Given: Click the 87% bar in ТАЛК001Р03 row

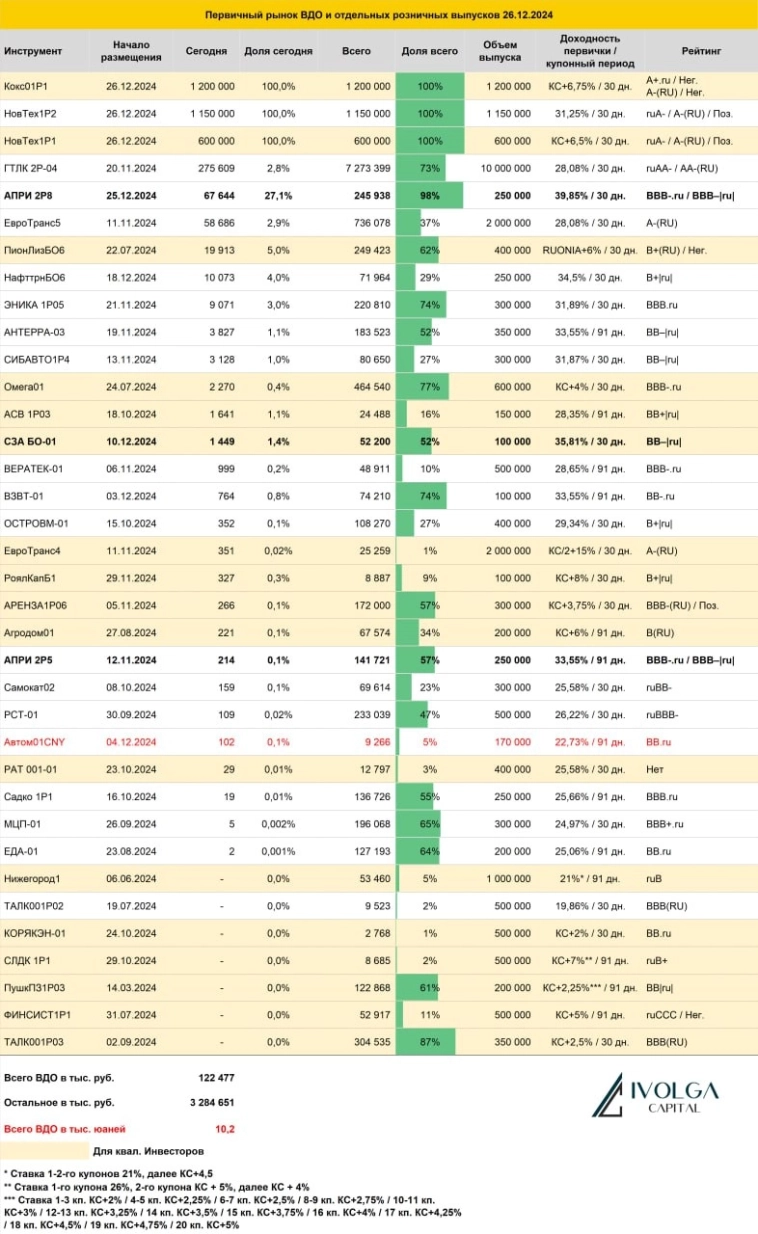Looking at the screenshot, I should tap(426, 1041).
